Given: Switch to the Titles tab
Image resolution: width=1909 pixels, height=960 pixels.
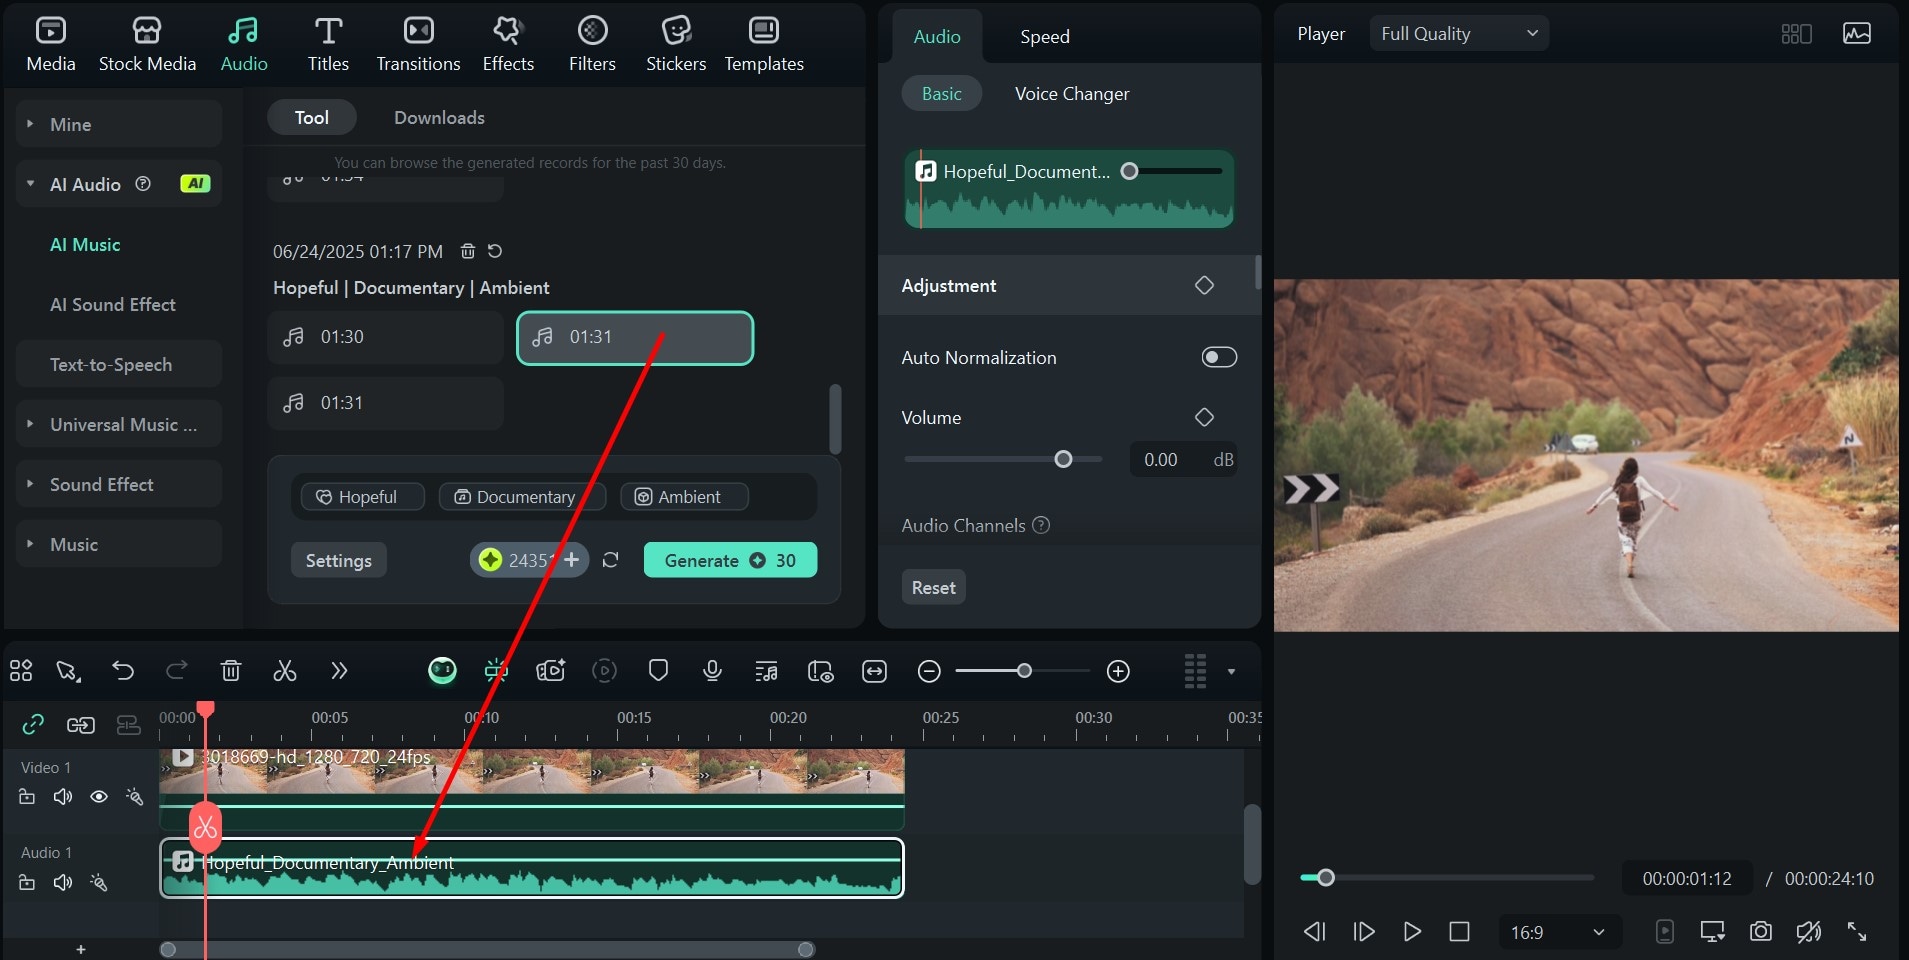Looking at the screenshot, I should (328, 45).
